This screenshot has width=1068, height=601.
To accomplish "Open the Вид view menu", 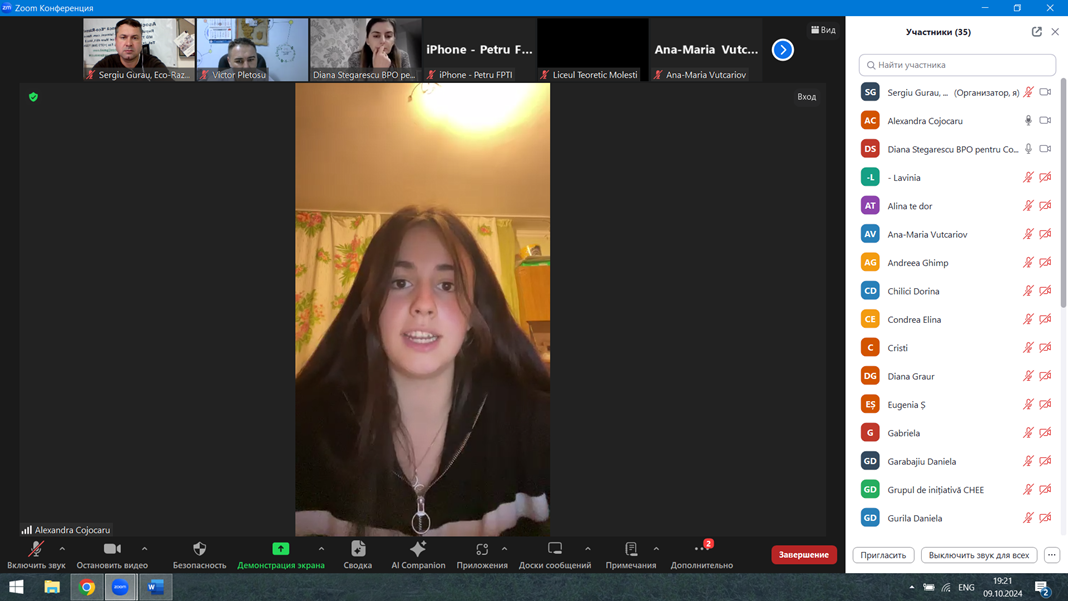I will (x=823, y=30).
